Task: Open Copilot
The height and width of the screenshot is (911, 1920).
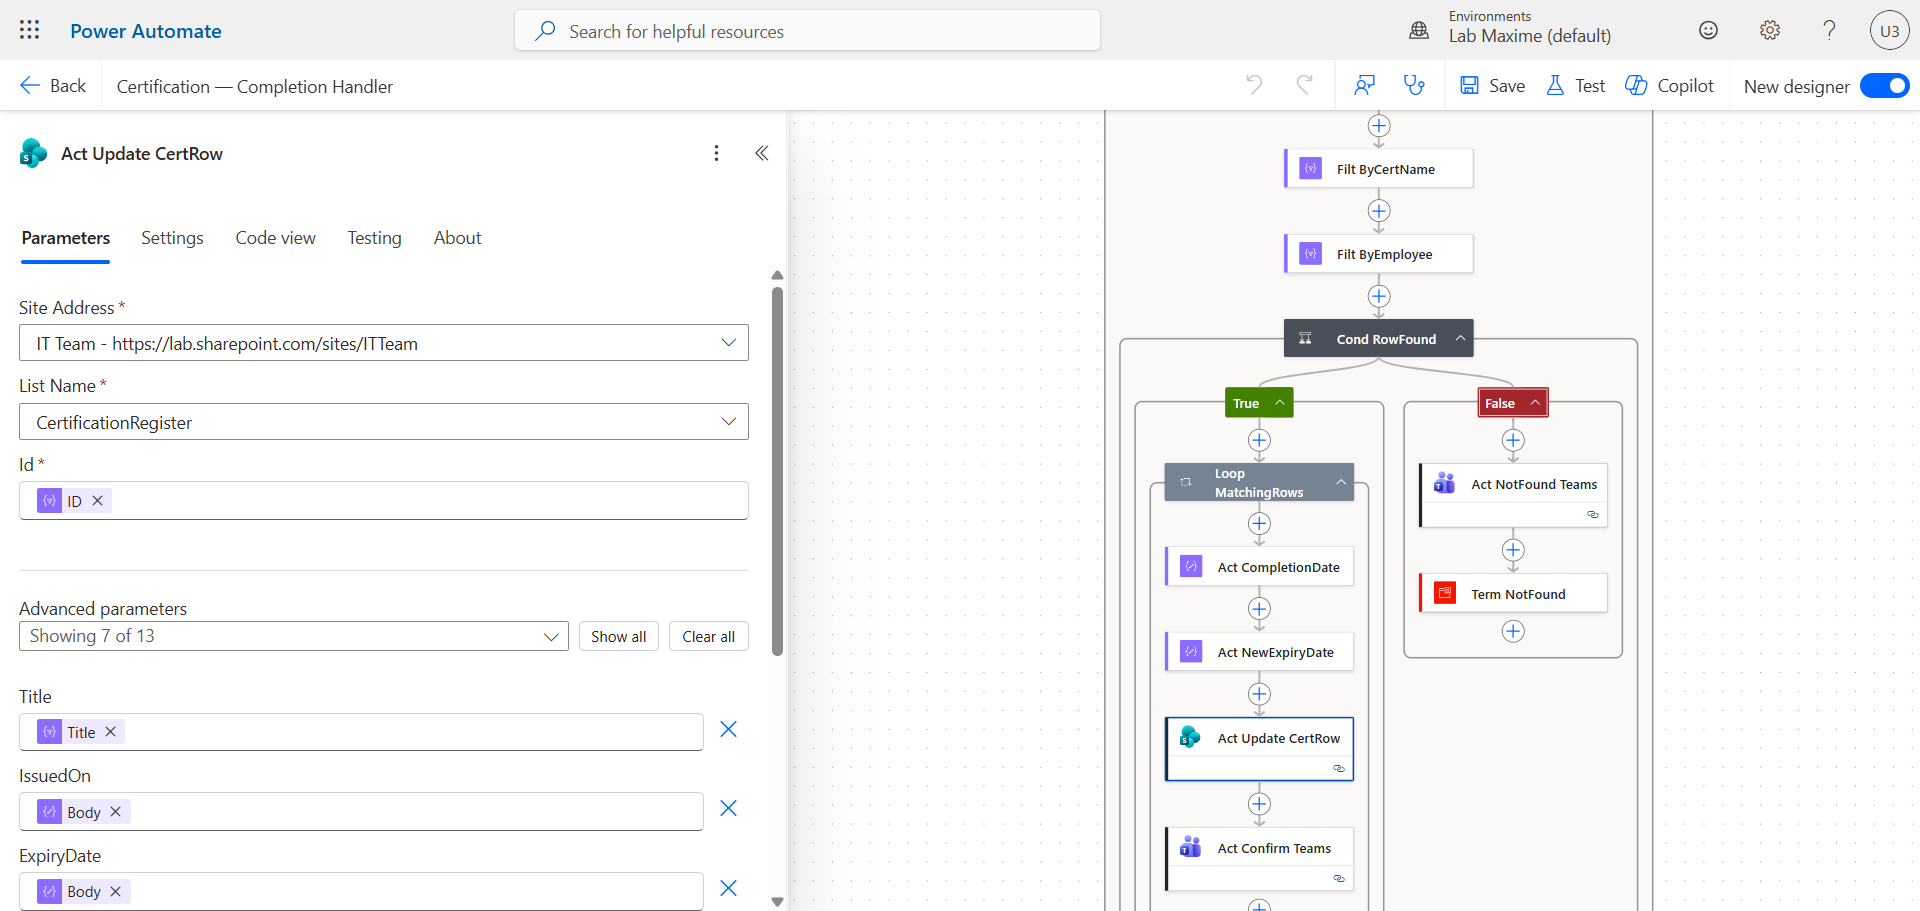Action: point(1669,86)
